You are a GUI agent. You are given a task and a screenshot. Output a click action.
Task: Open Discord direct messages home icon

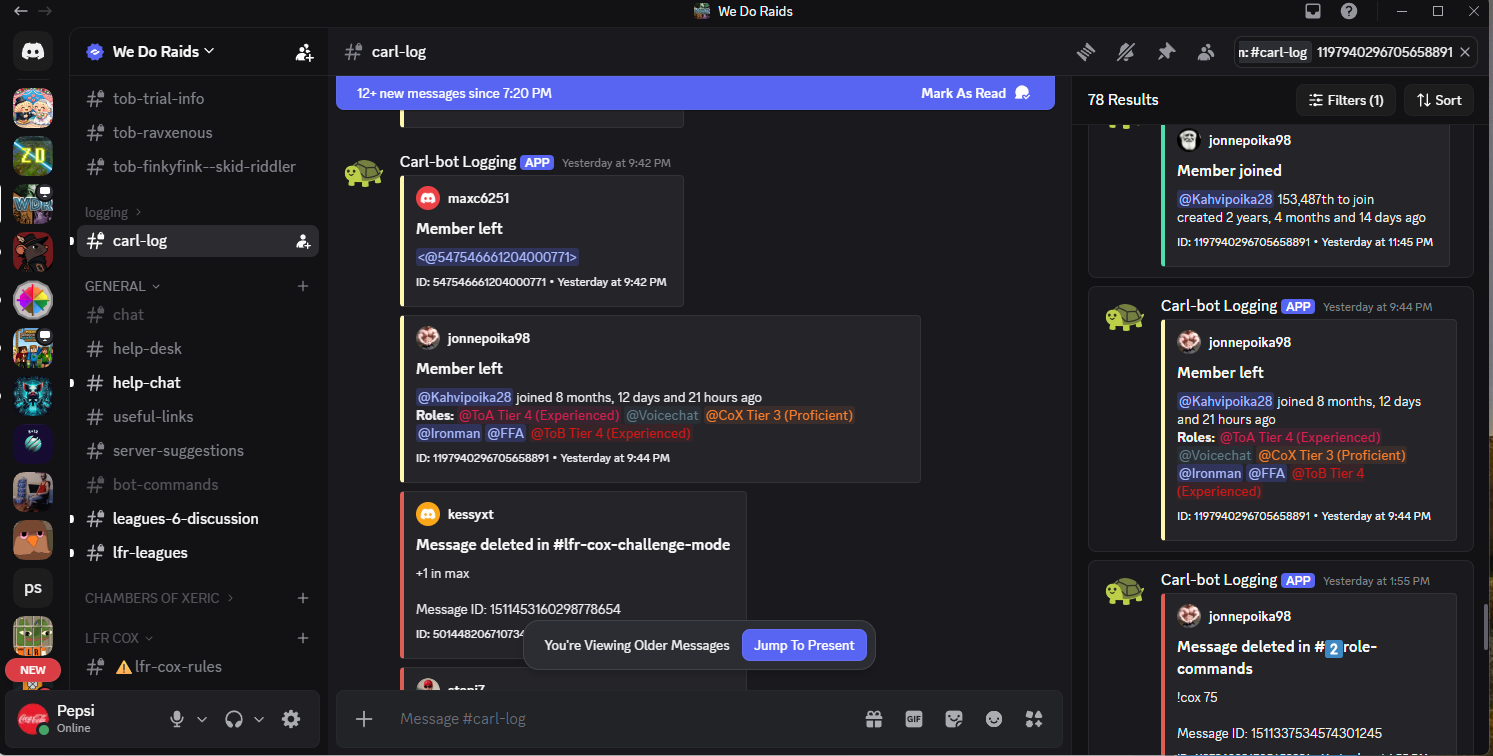tap(33, 51)
